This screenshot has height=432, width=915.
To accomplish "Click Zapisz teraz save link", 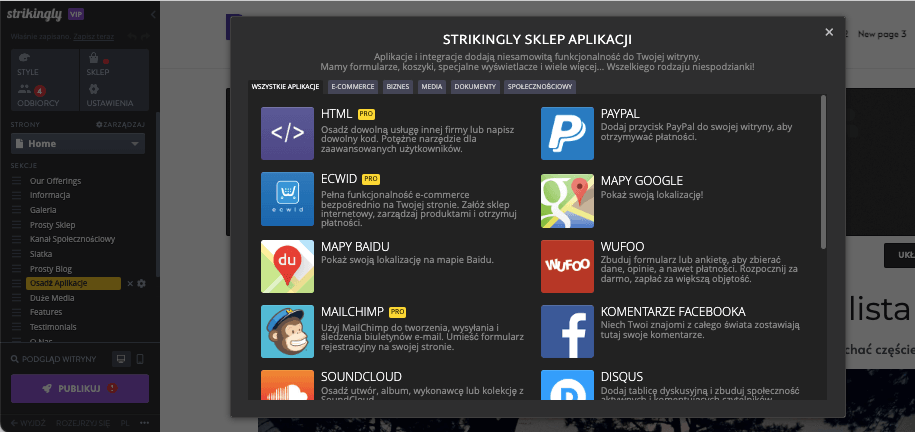I will click(x=93, y=36).
